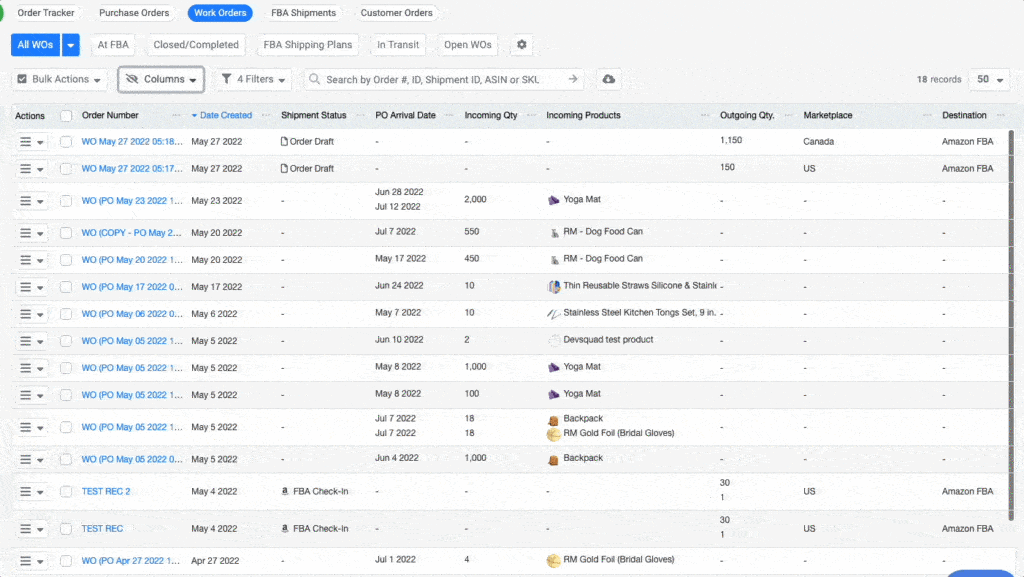Click the search arrow submit icon
Viewport: 1024px width, 577px height.
573,79
